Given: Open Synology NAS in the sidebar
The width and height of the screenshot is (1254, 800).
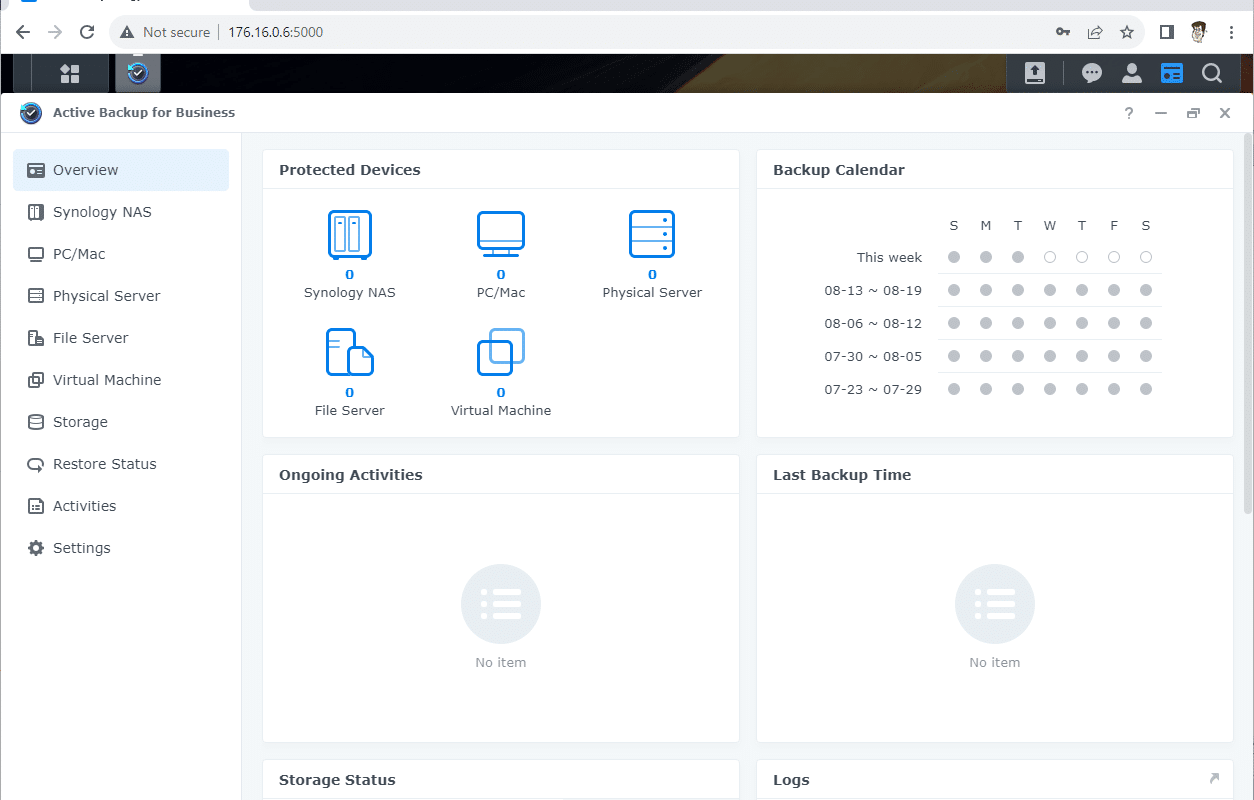Looking at the screenshot, I should (121, 212).
